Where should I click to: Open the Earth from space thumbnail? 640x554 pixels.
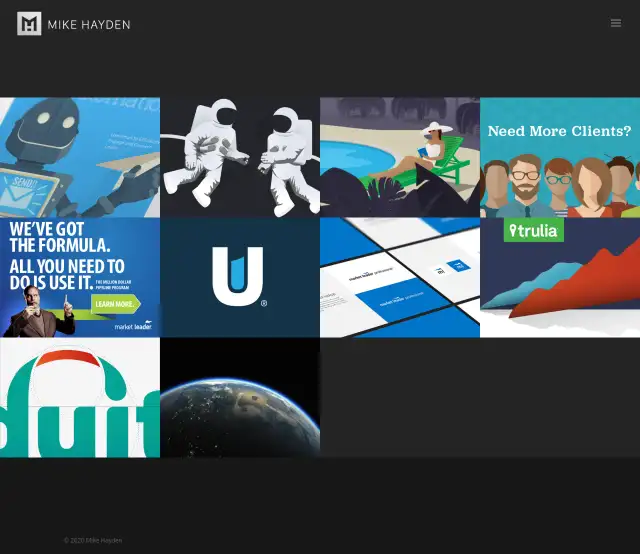(x=240, y=397)
